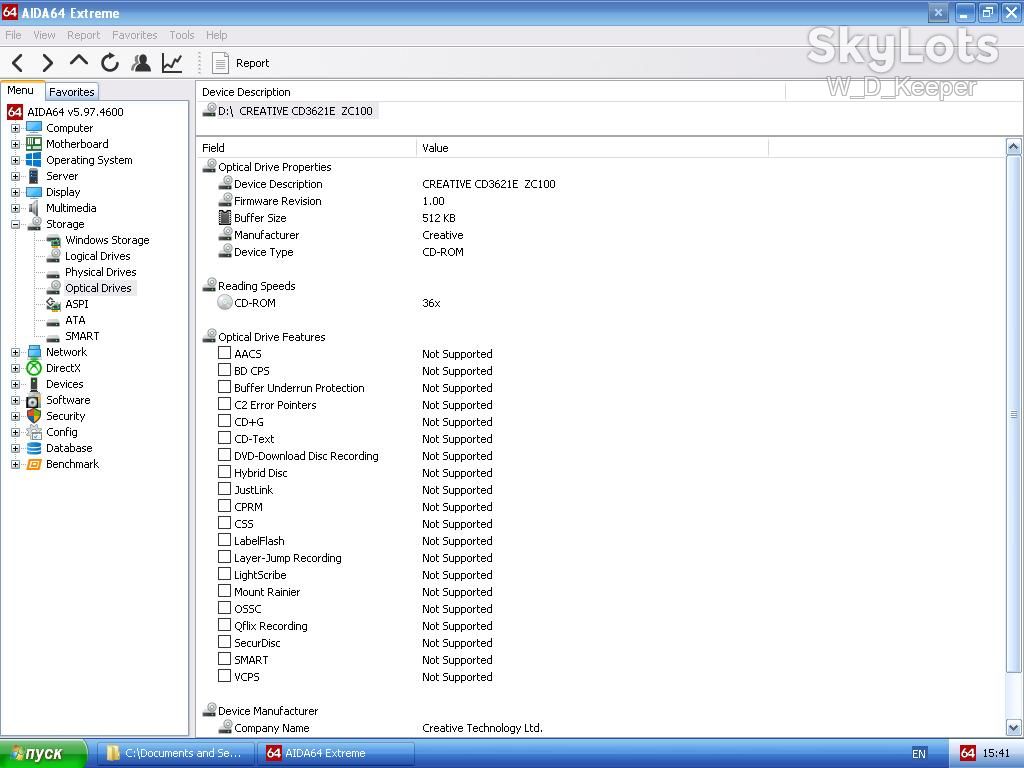Image resolution: width=1024 pixels, height=768 pixels.
Task: Click the Computer icon in the tree
Action: pos(34,128)
